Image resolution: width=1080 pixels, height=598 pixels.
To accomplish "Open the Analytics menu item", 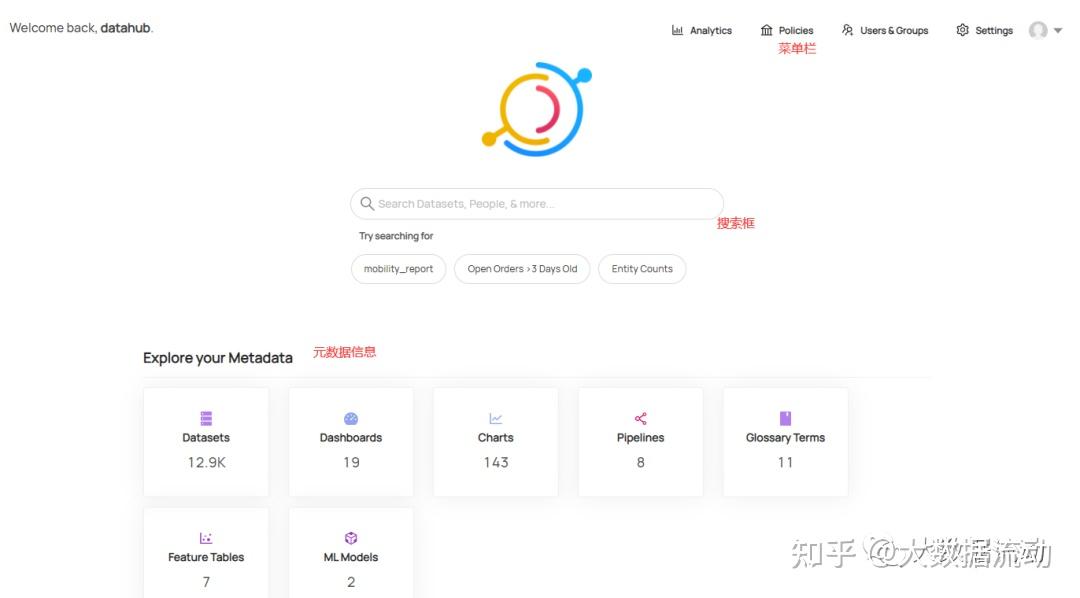I will click(x=702, y=30).
